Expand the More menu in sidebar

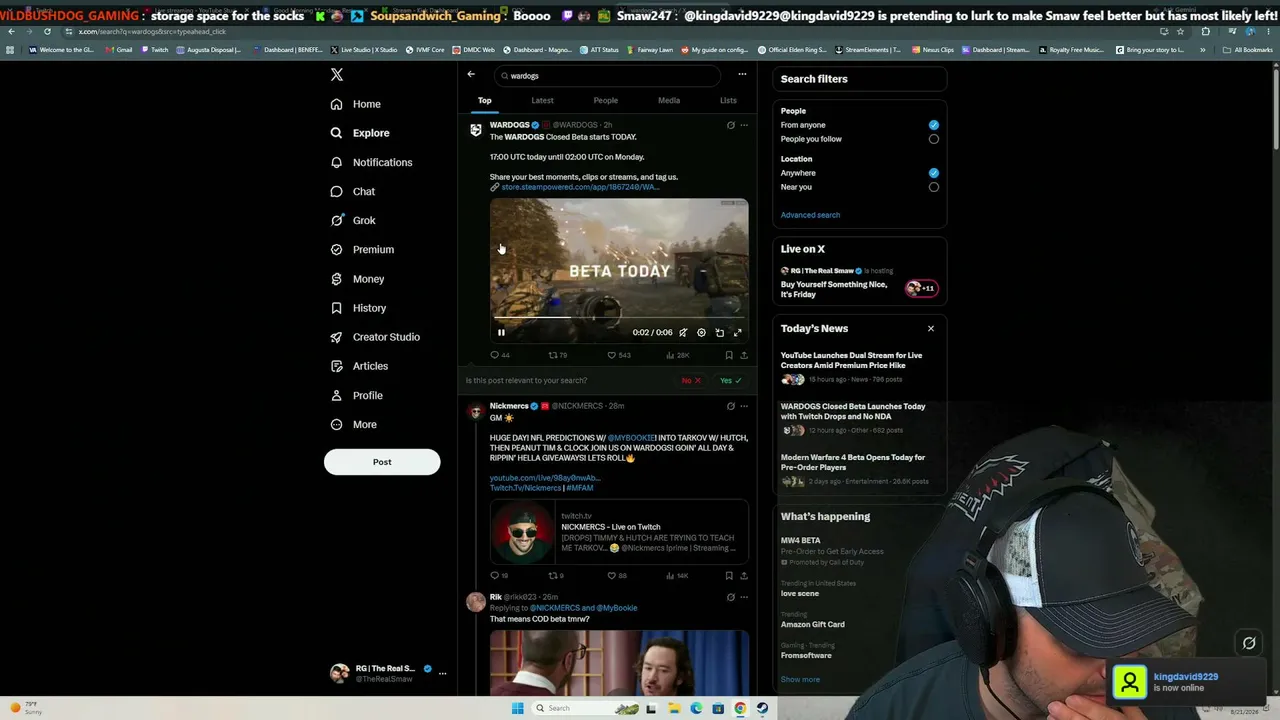point(354,424)
